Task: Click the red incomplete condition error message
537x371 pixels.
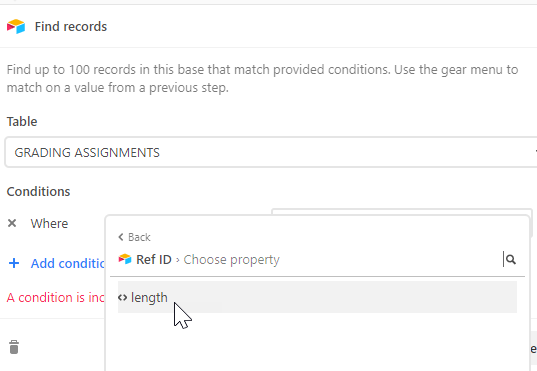Action: click(55, 298)
